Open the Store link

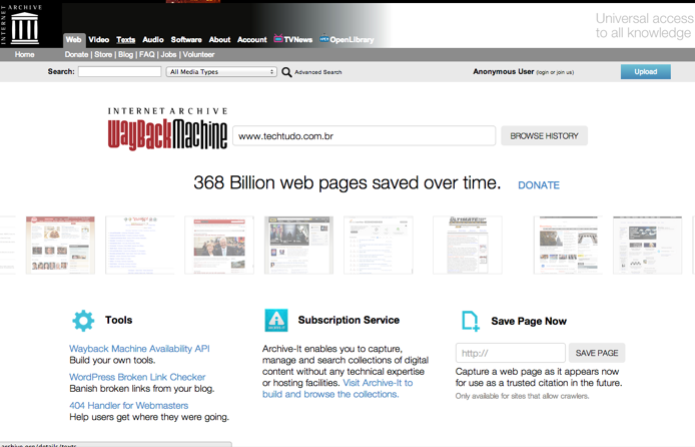[103, 55]
